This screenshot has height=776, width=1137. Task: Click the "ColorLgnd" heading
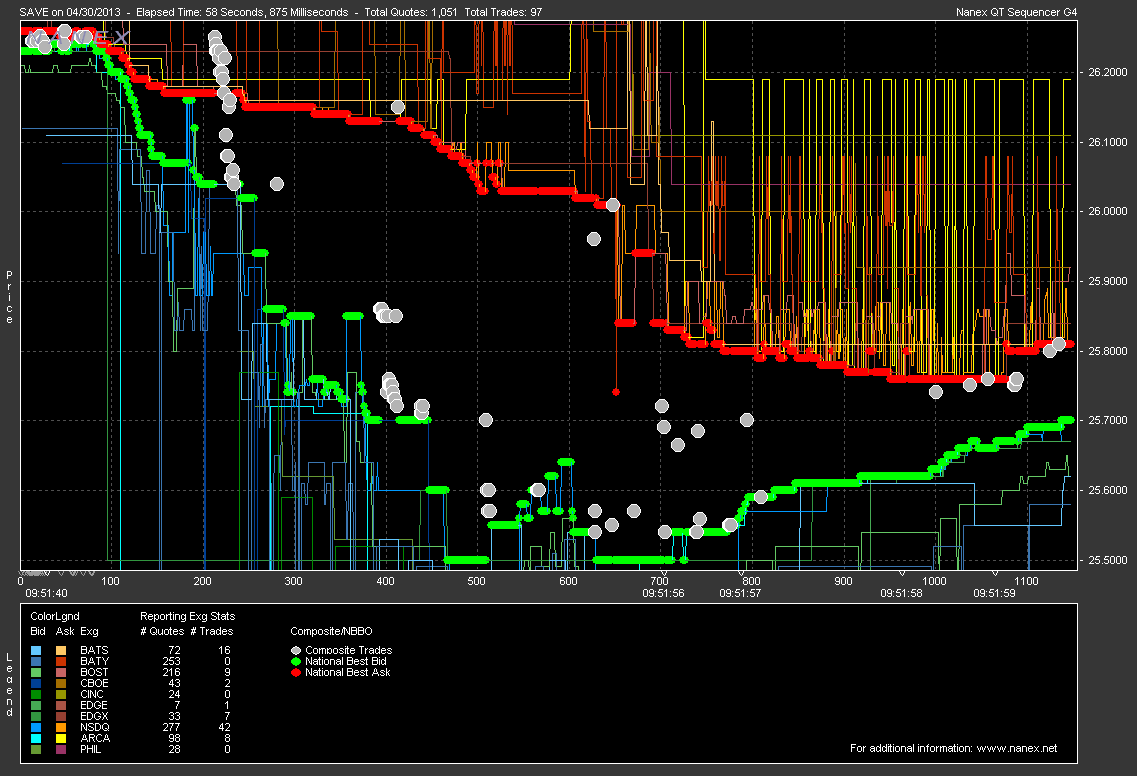pos(55,616)
